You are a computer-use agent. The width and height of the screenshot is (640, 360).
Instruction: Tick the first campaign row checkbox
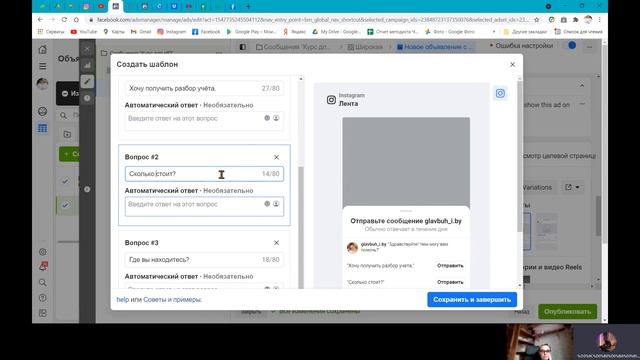pyautogui.click(x=65, y=181)
